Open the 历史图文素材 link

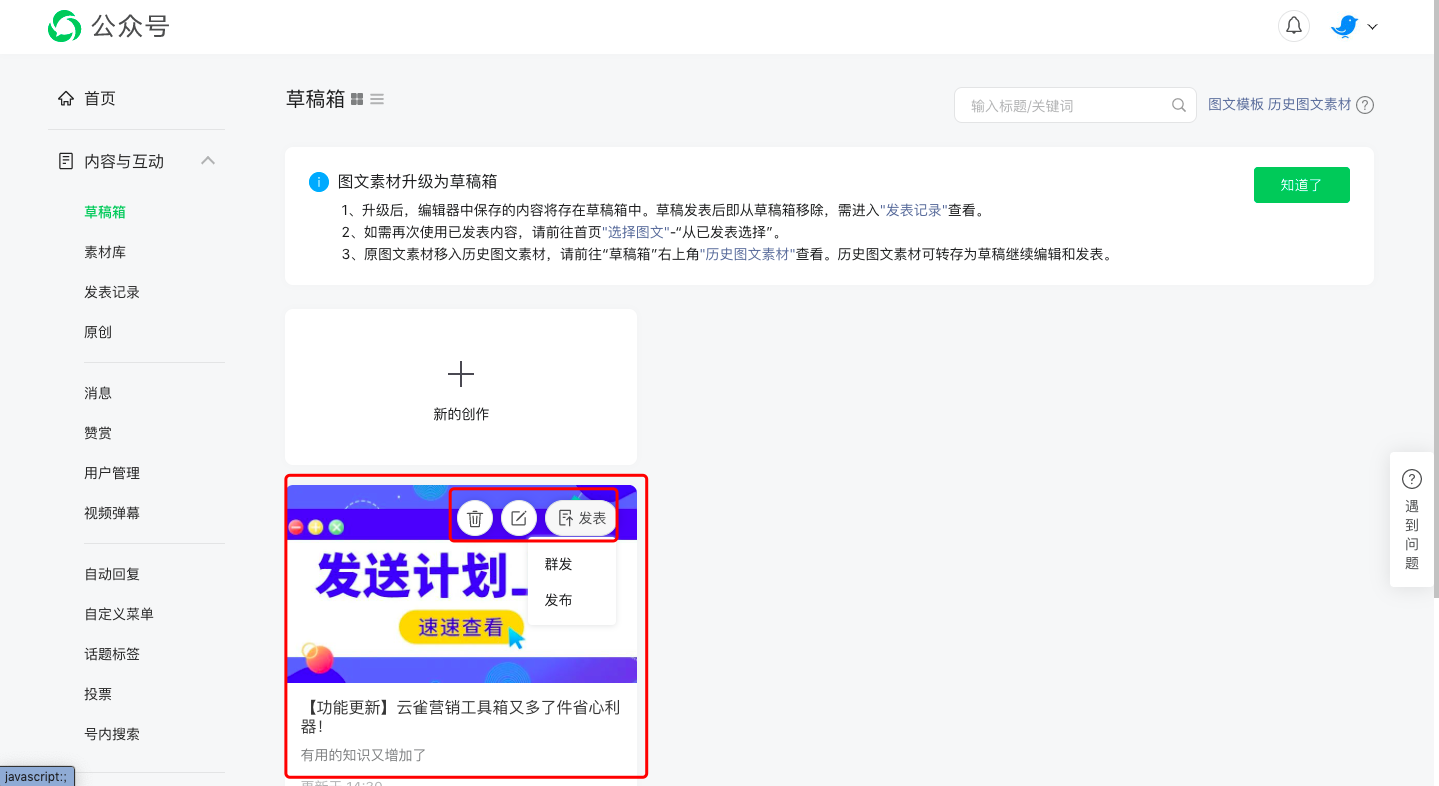pyautogui.click(x=1311, y=104)
